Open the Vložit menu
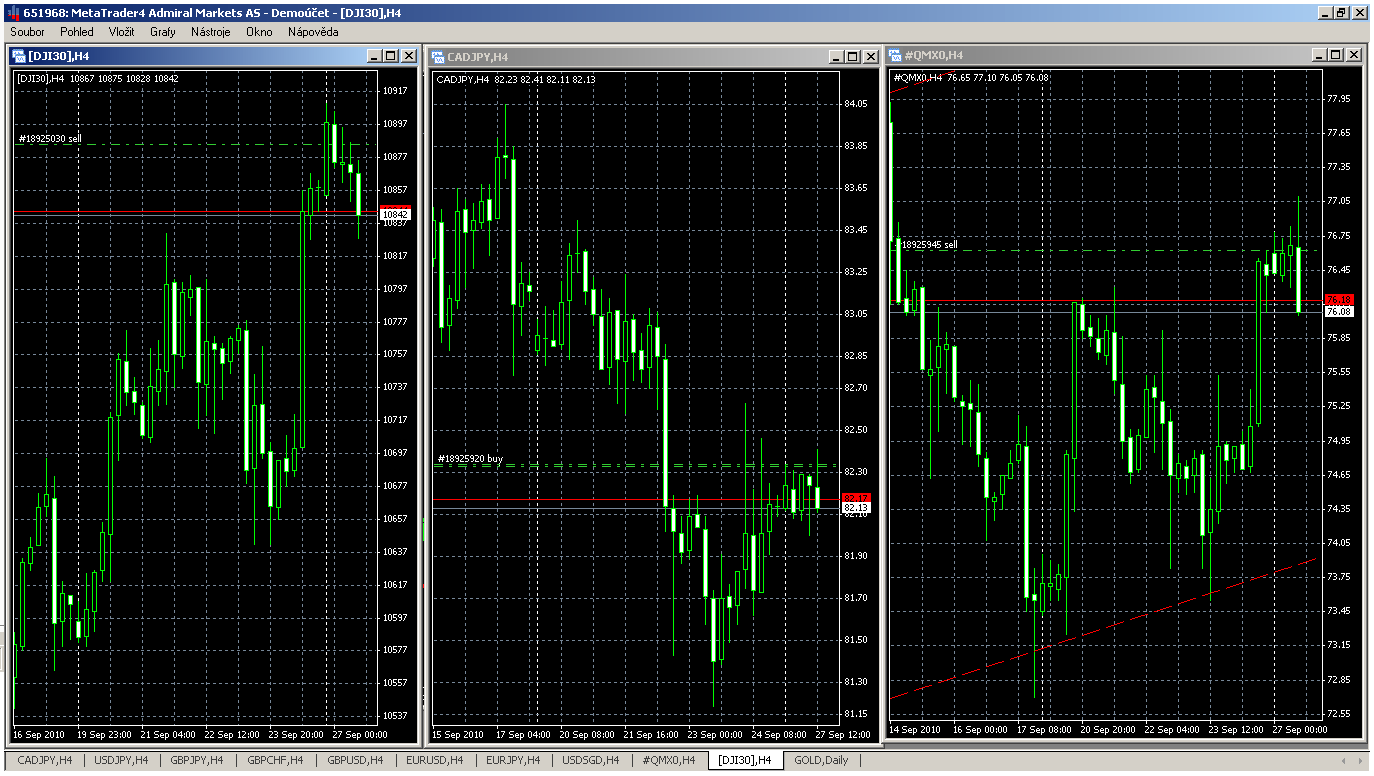 point(122,32)
